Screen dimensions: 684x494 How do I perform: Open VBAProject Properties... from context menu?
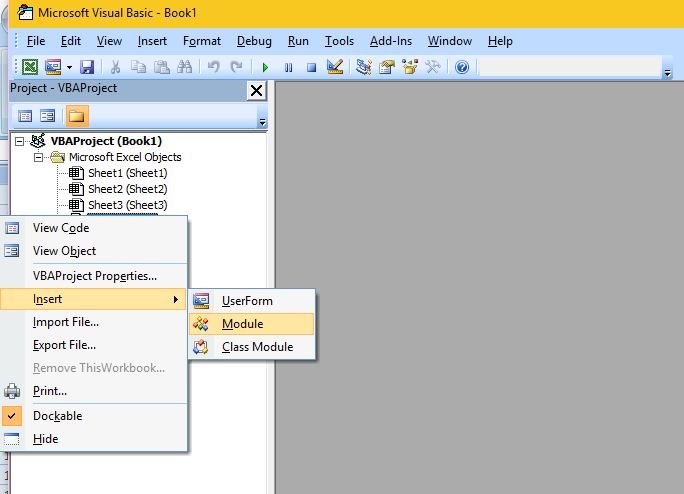pos(93,276)
